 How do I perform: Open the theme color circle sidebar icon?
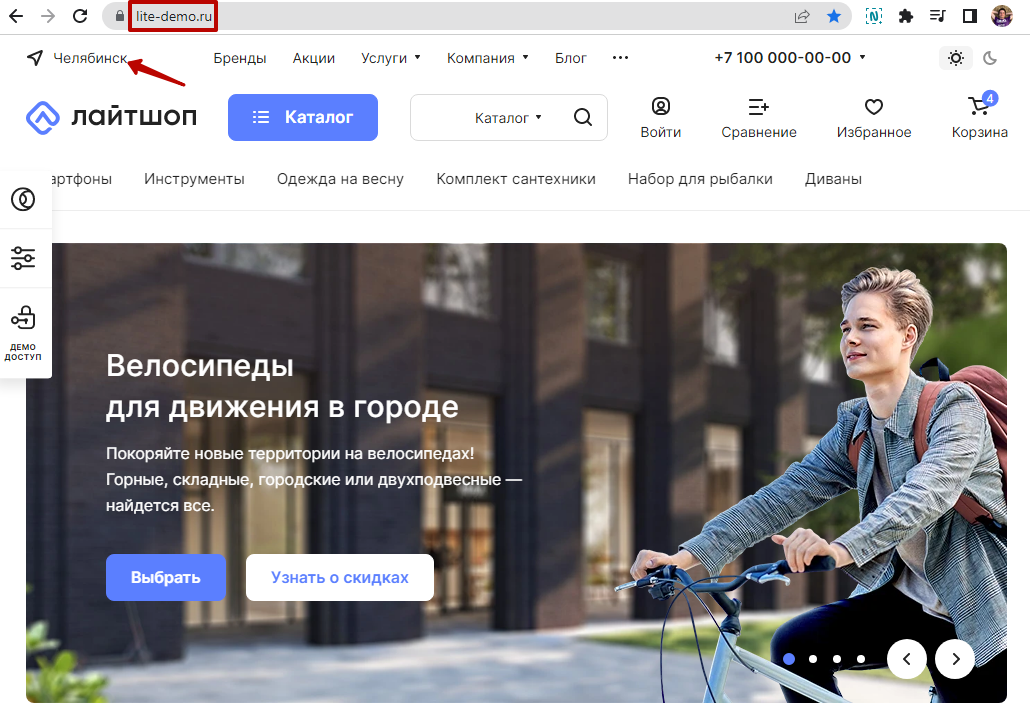tap(23, 199)
